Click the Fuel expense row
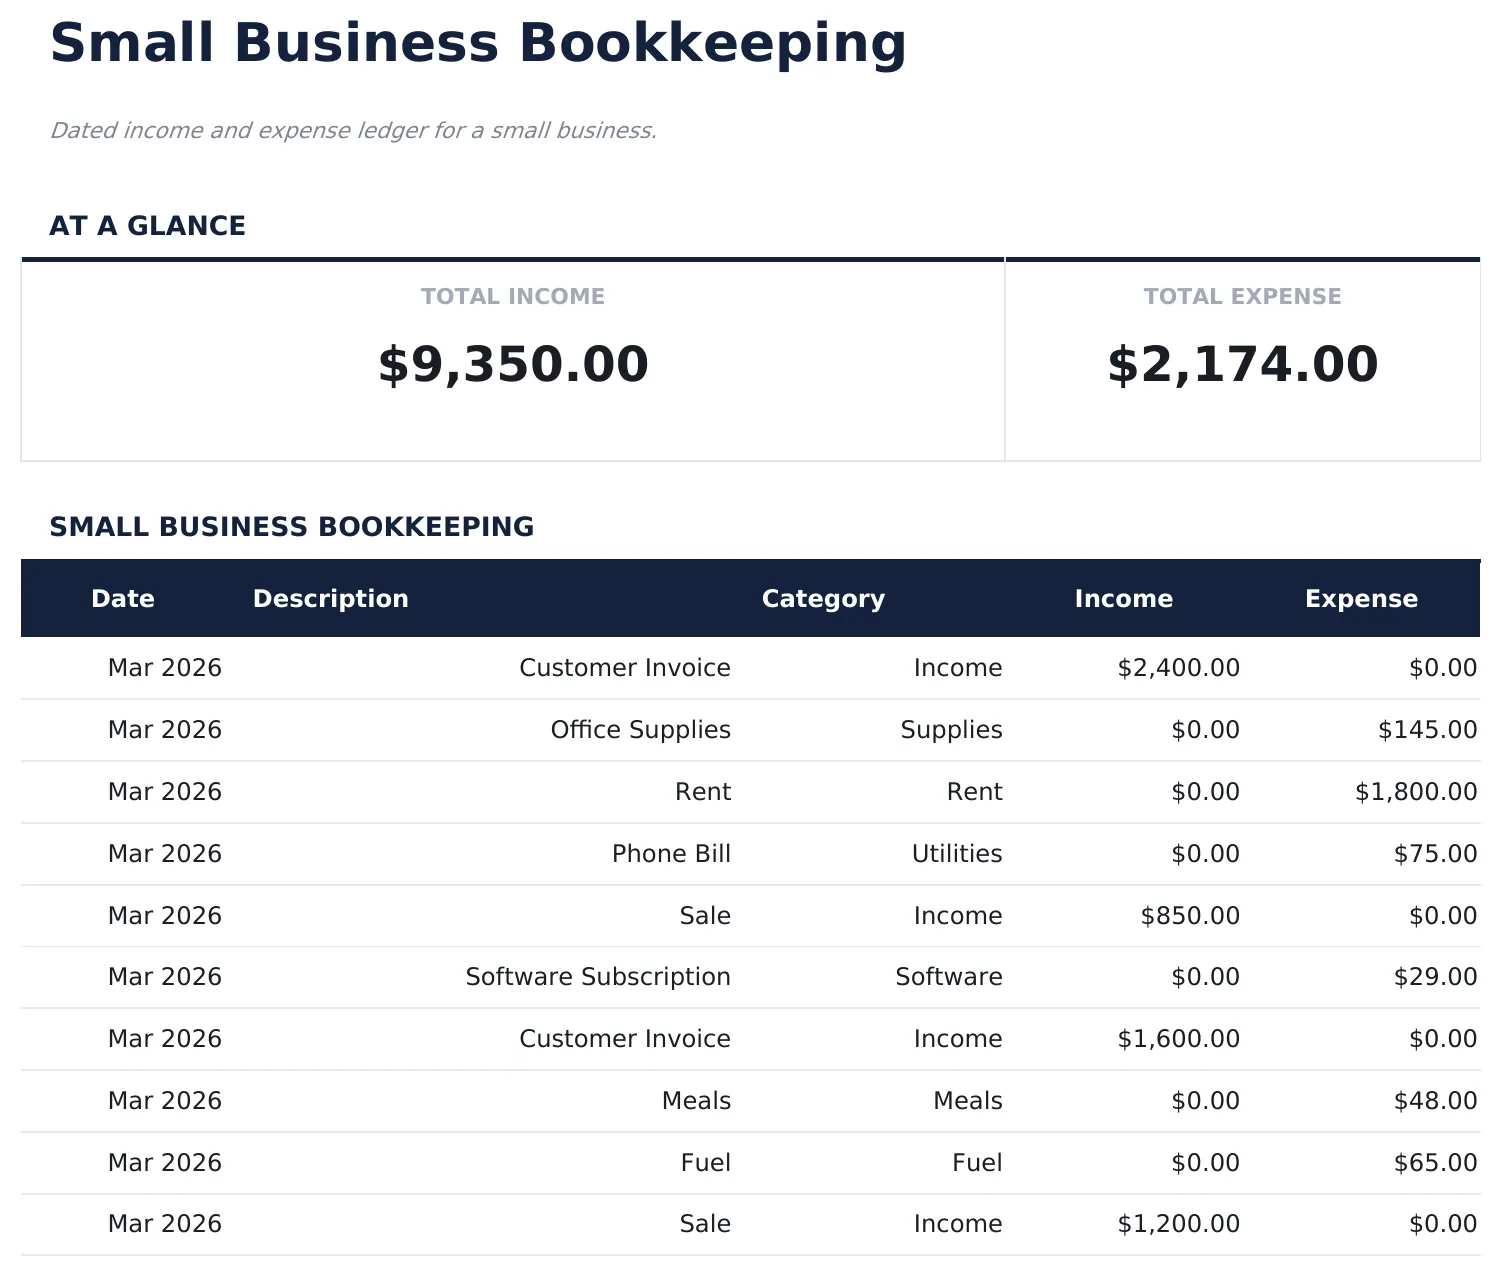1501x1276 pixels. point(705,1162)
